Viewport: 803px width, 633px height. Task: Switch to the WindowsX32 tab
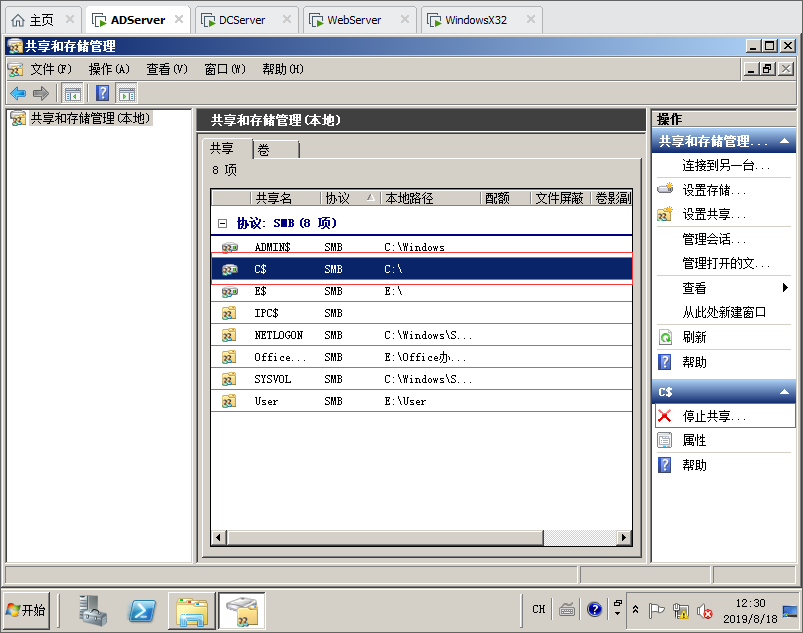(x=481, y=20)
